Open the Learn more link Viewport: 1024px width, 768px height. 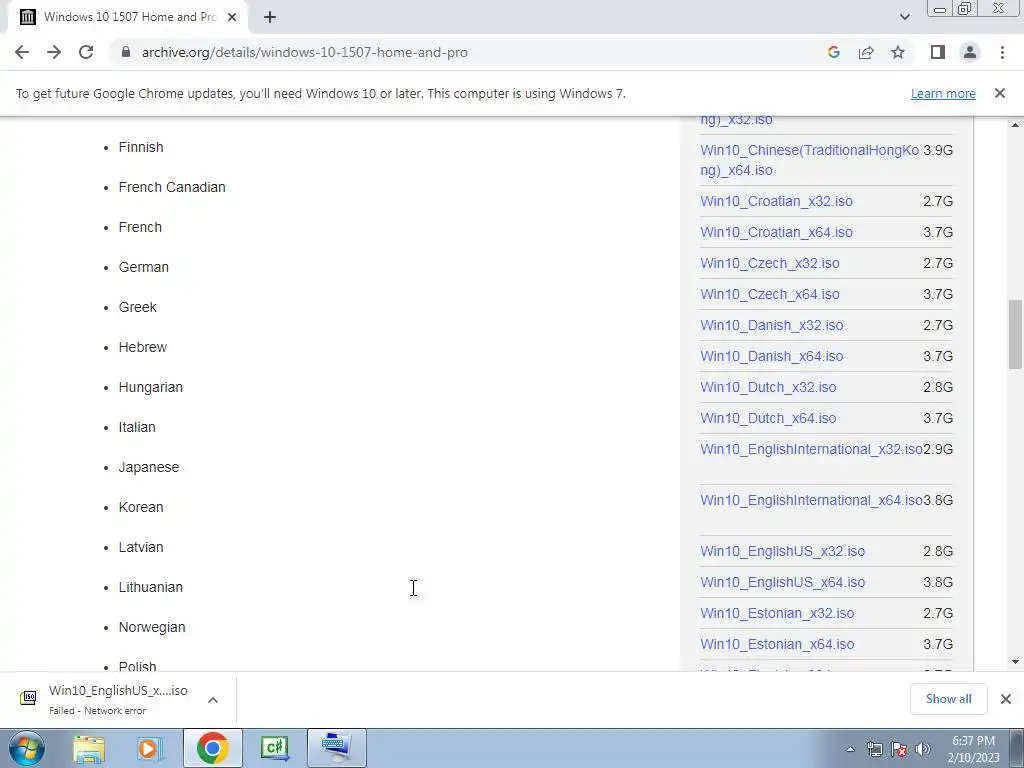click(943, 93)
